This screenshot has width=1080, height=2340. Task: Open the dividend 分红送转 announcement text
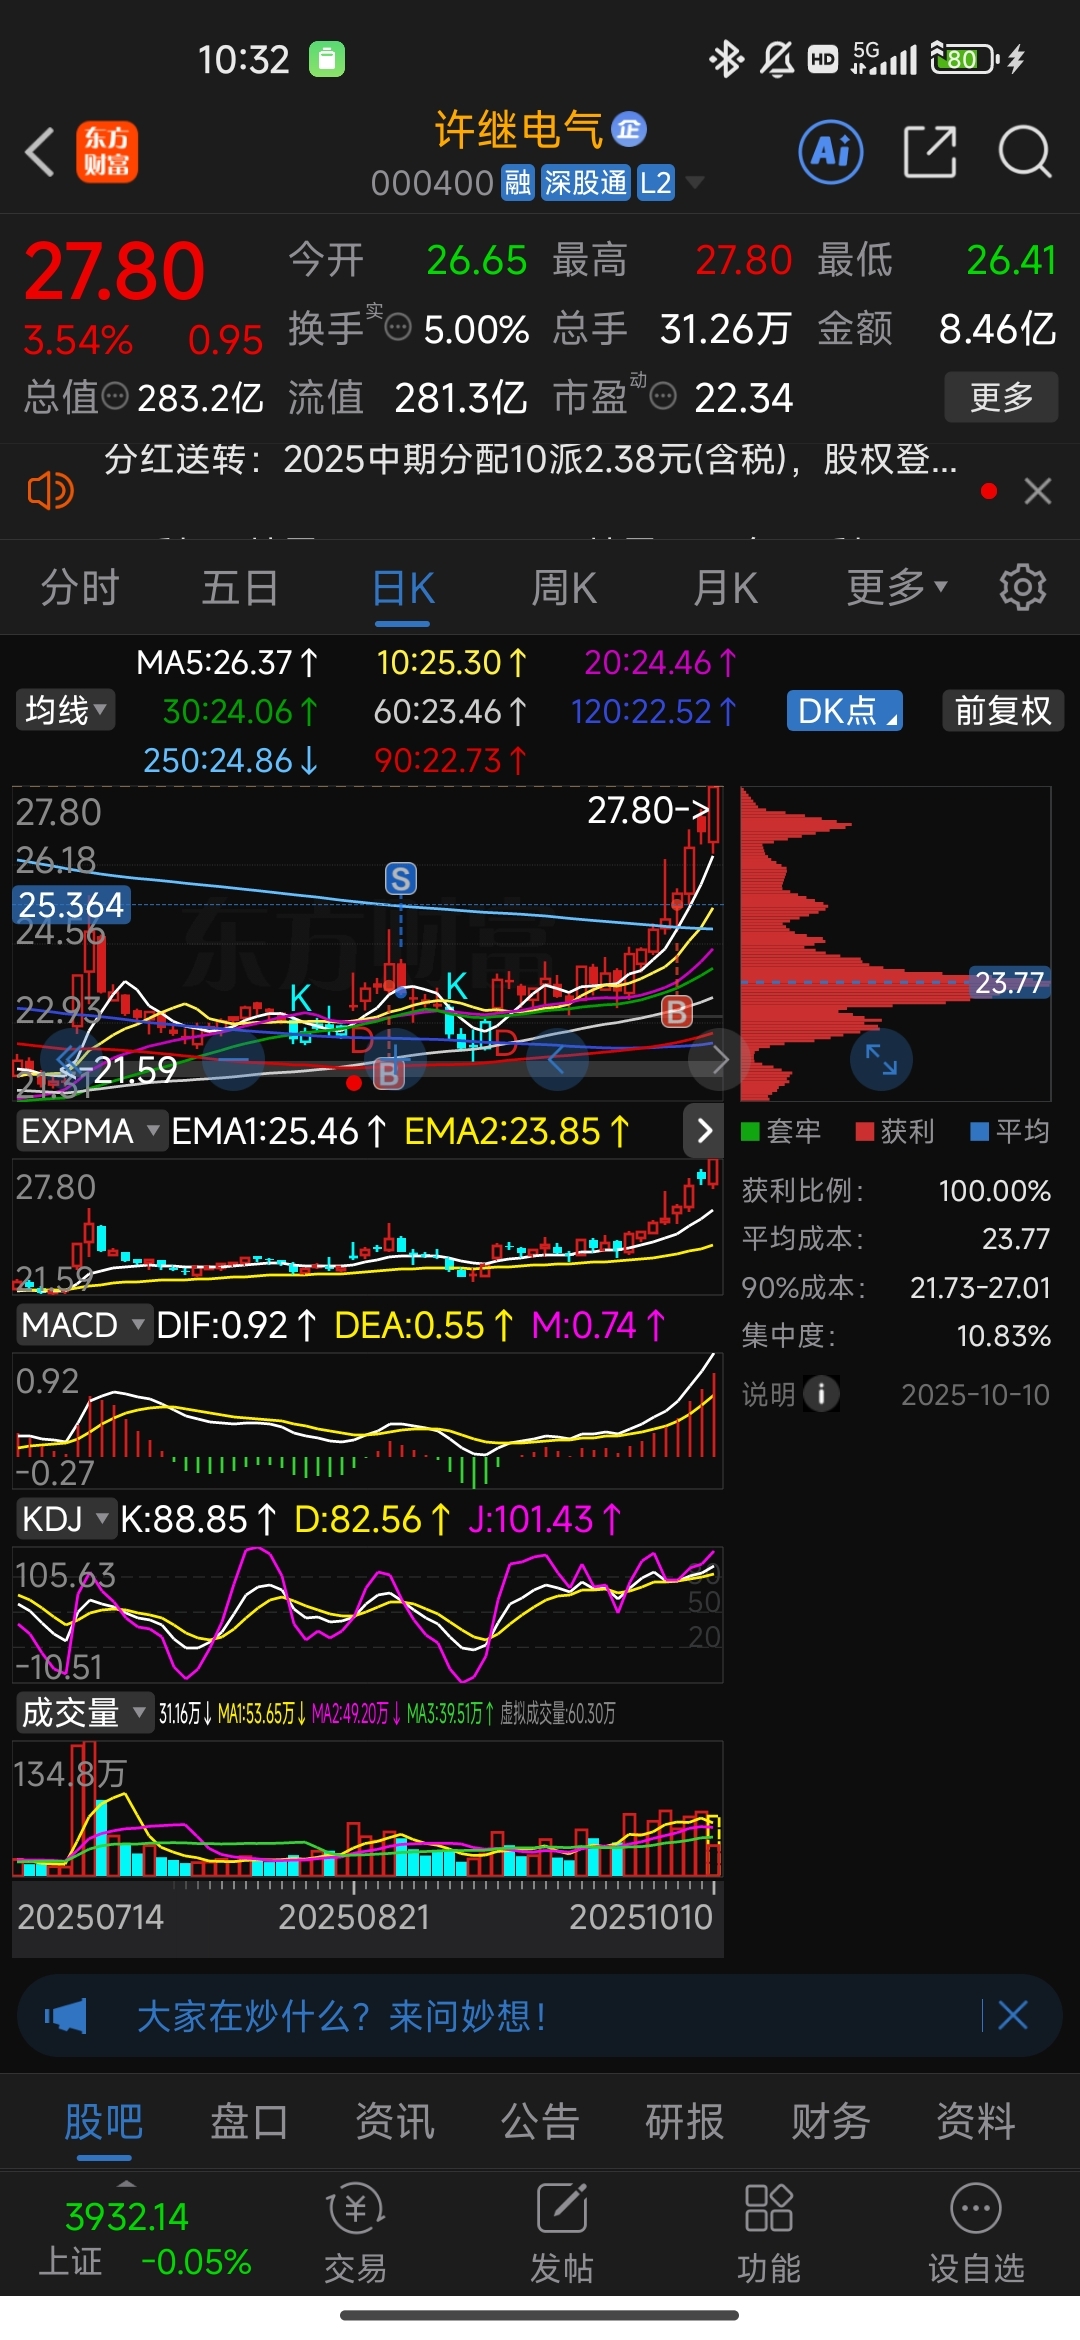coord(531,459)
